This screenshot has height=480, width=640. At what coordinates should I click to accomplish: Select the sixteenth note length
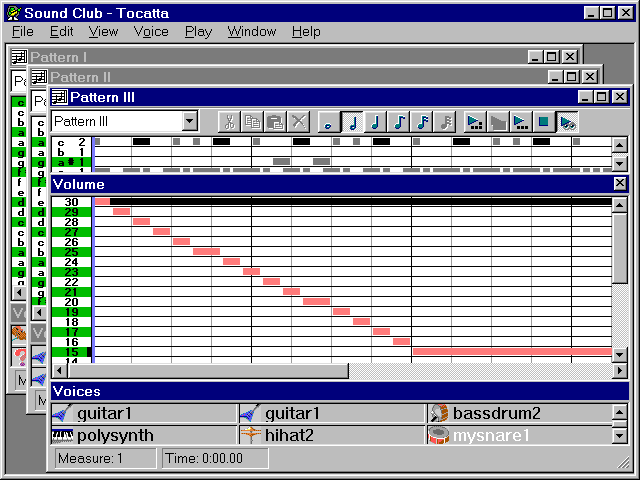coord(422,122)
